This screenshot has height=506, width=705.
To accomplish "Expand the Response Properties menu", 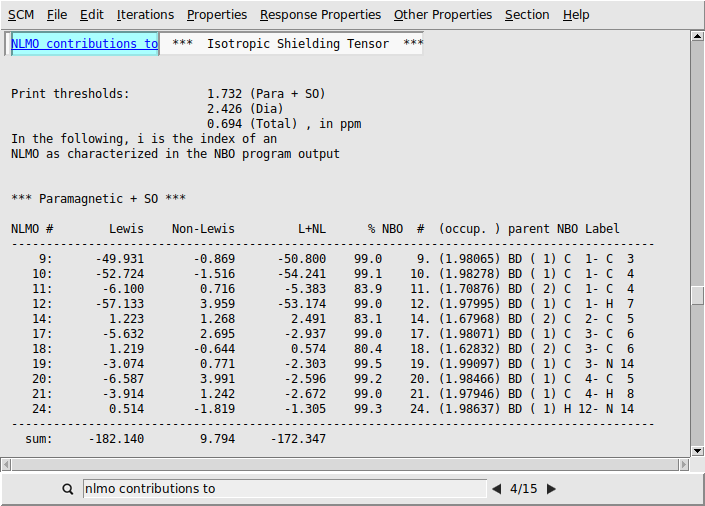I will point(320,15).
